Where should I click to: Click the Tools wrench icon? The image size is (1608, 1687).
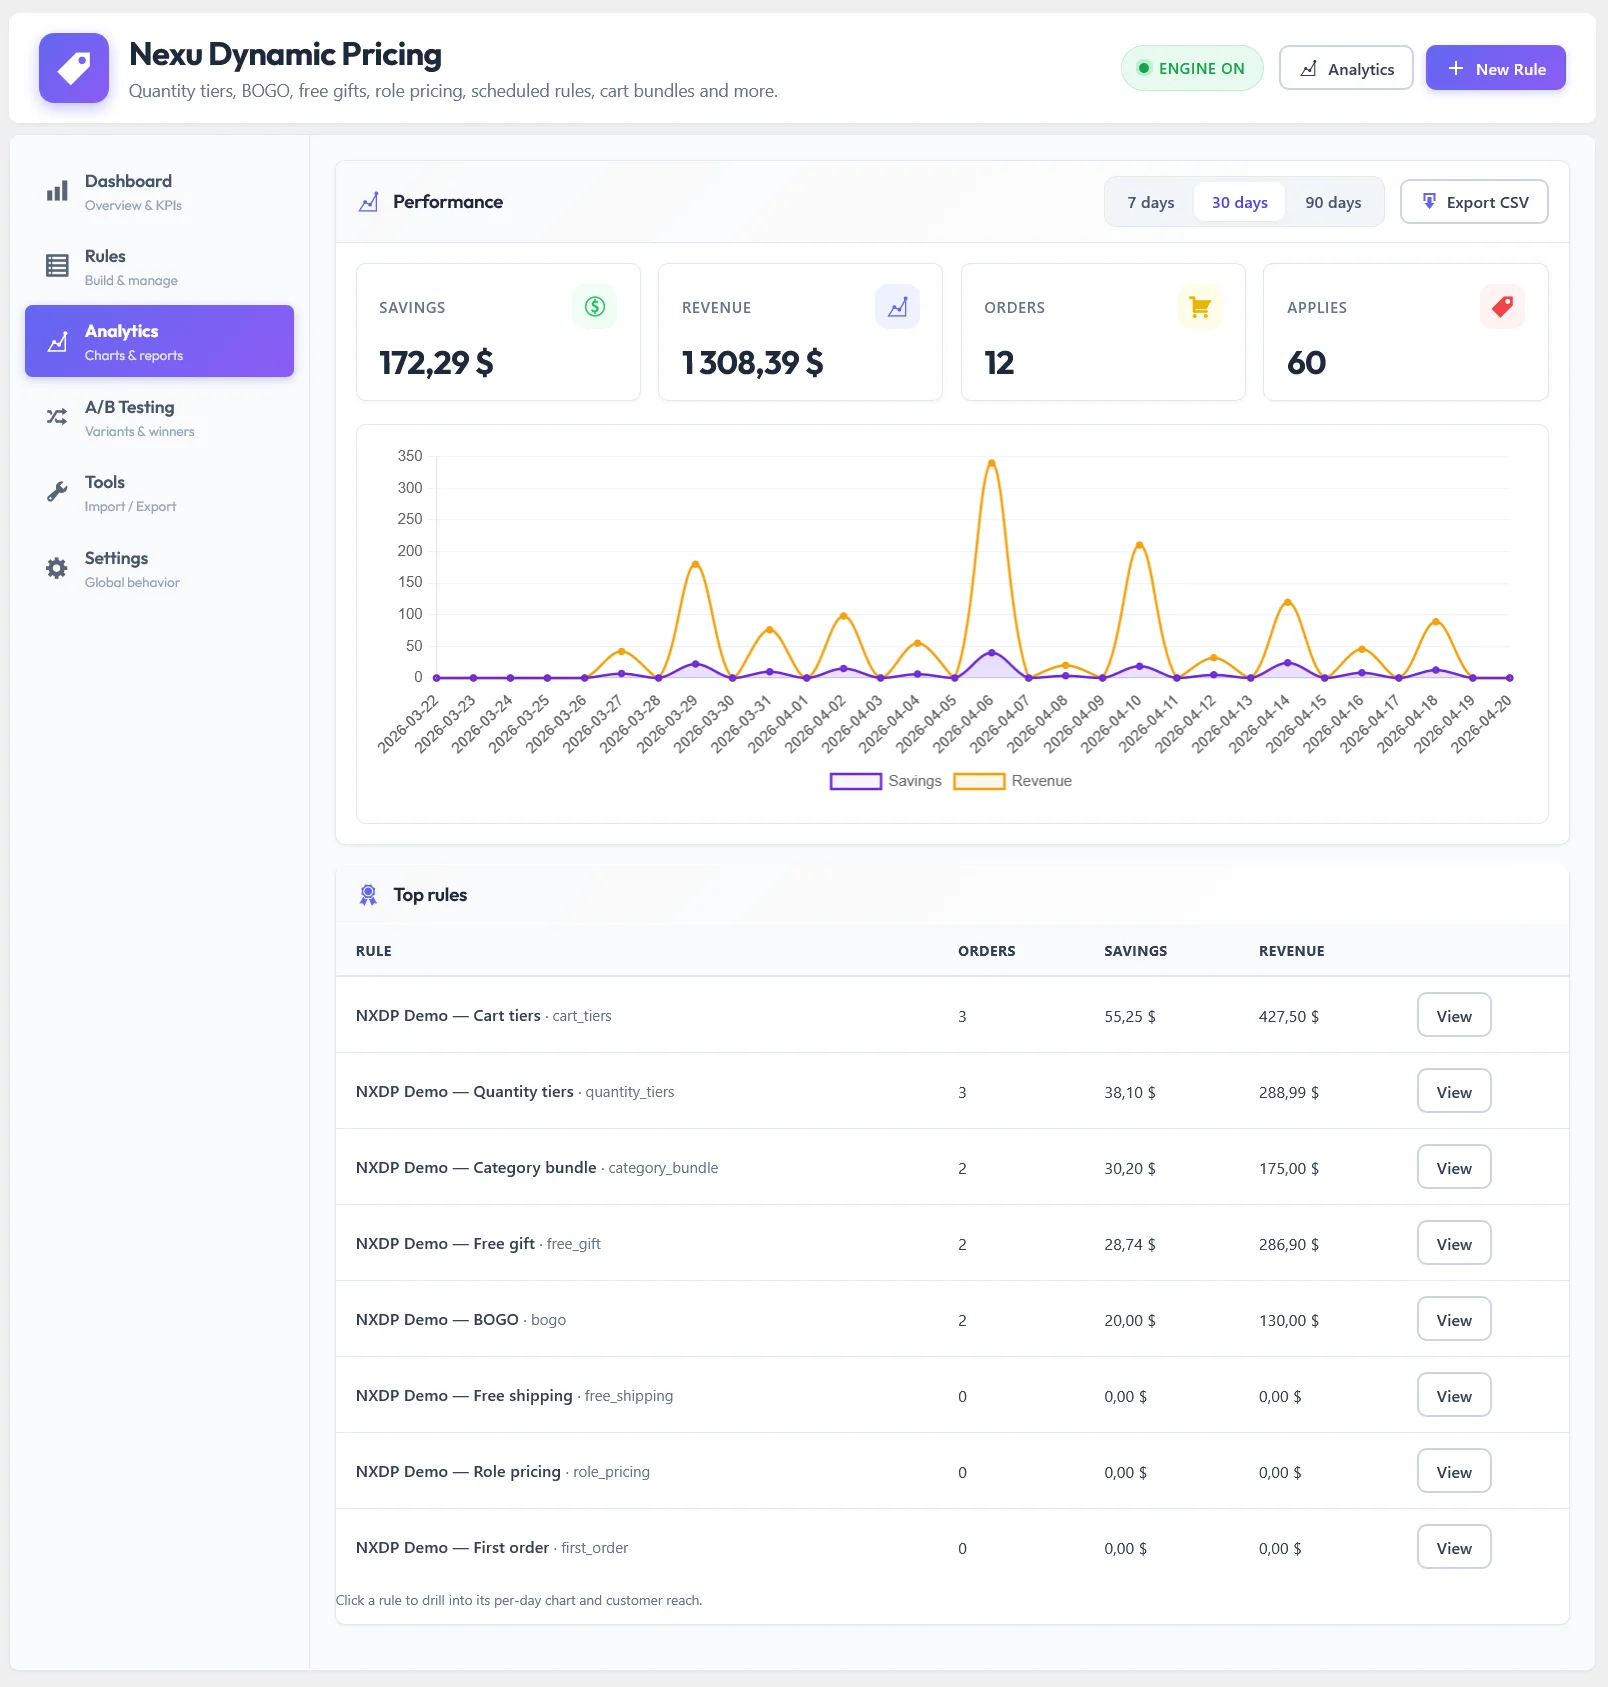57,492
